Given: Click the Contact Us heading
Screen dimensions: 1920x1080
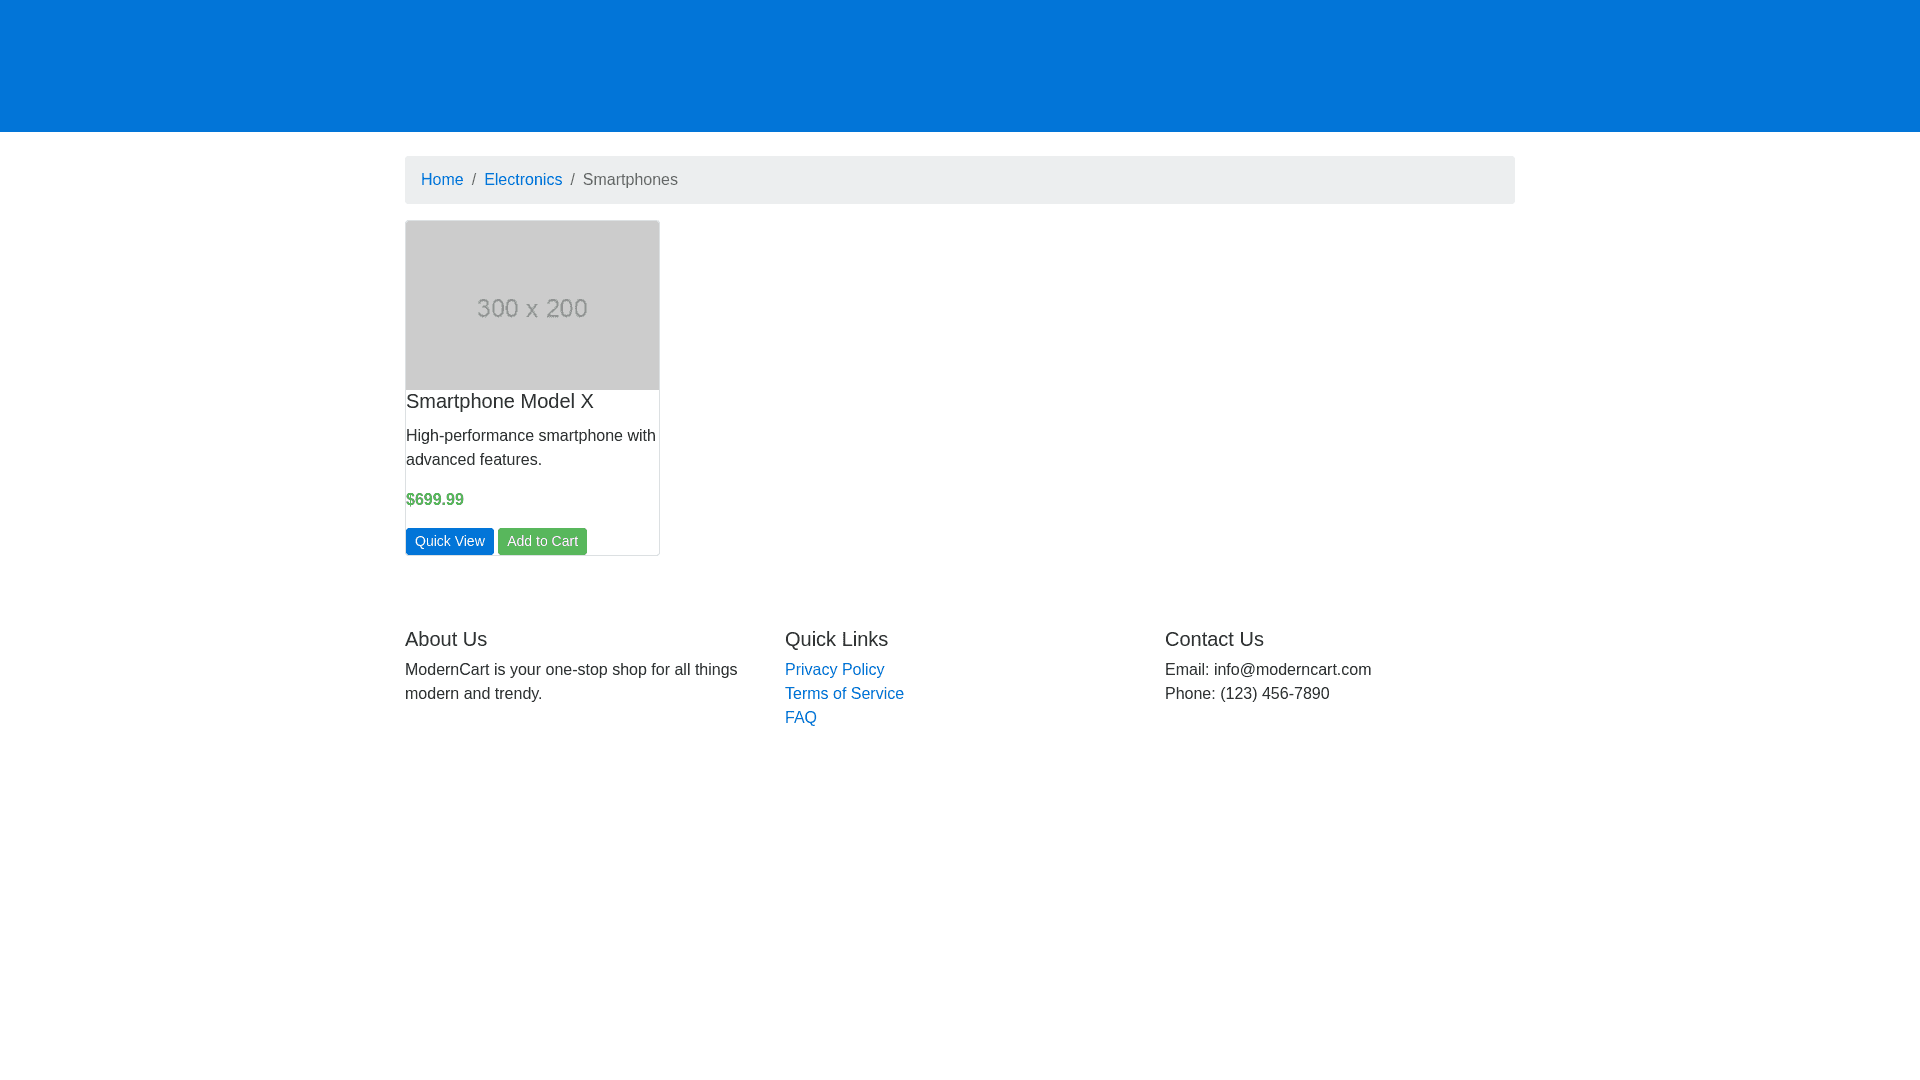Looking at the screenshot, I should click(x=1214, y=639).
